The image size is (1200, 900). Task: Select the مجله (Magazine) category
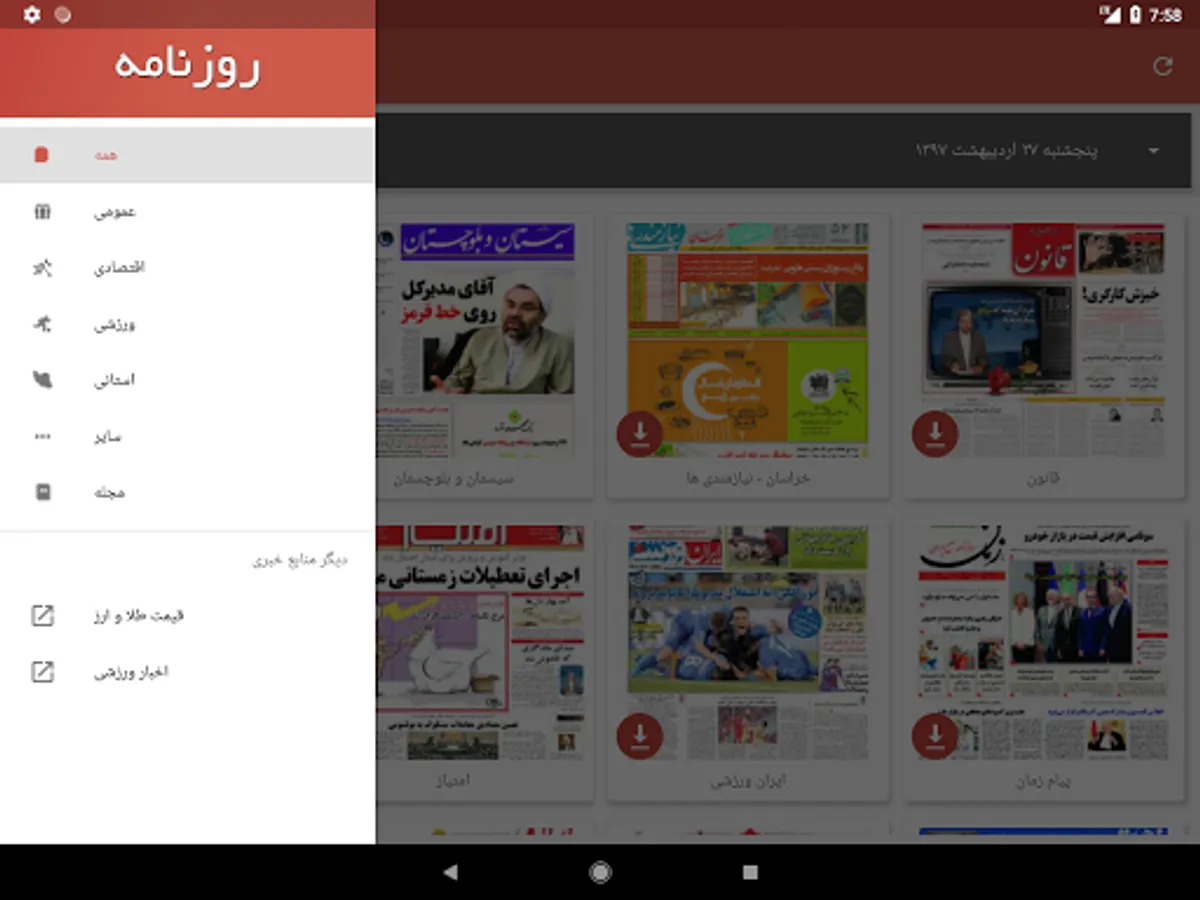188,492
